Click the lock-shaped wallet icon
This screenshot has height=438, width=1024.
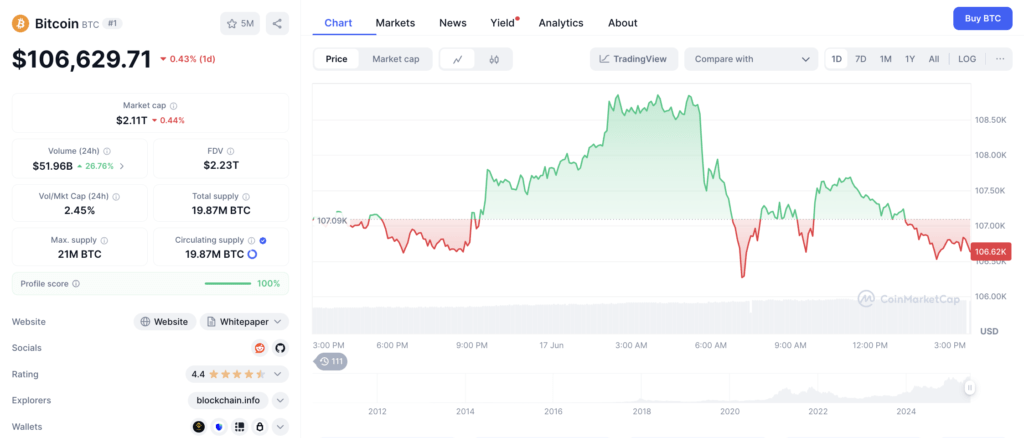pyautogui.click(x=260, y=427)
